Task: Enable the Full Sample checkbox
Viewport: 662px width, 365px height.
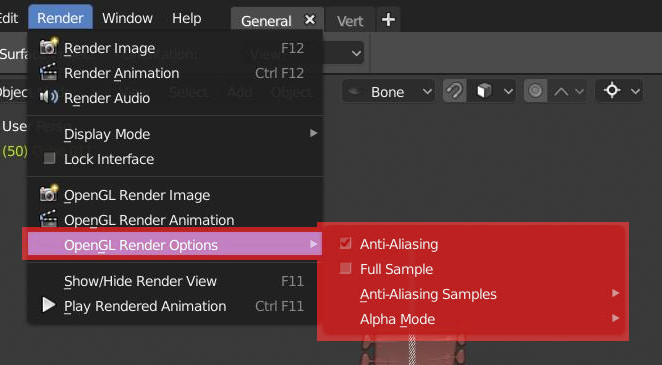Action: pos(345,268)
